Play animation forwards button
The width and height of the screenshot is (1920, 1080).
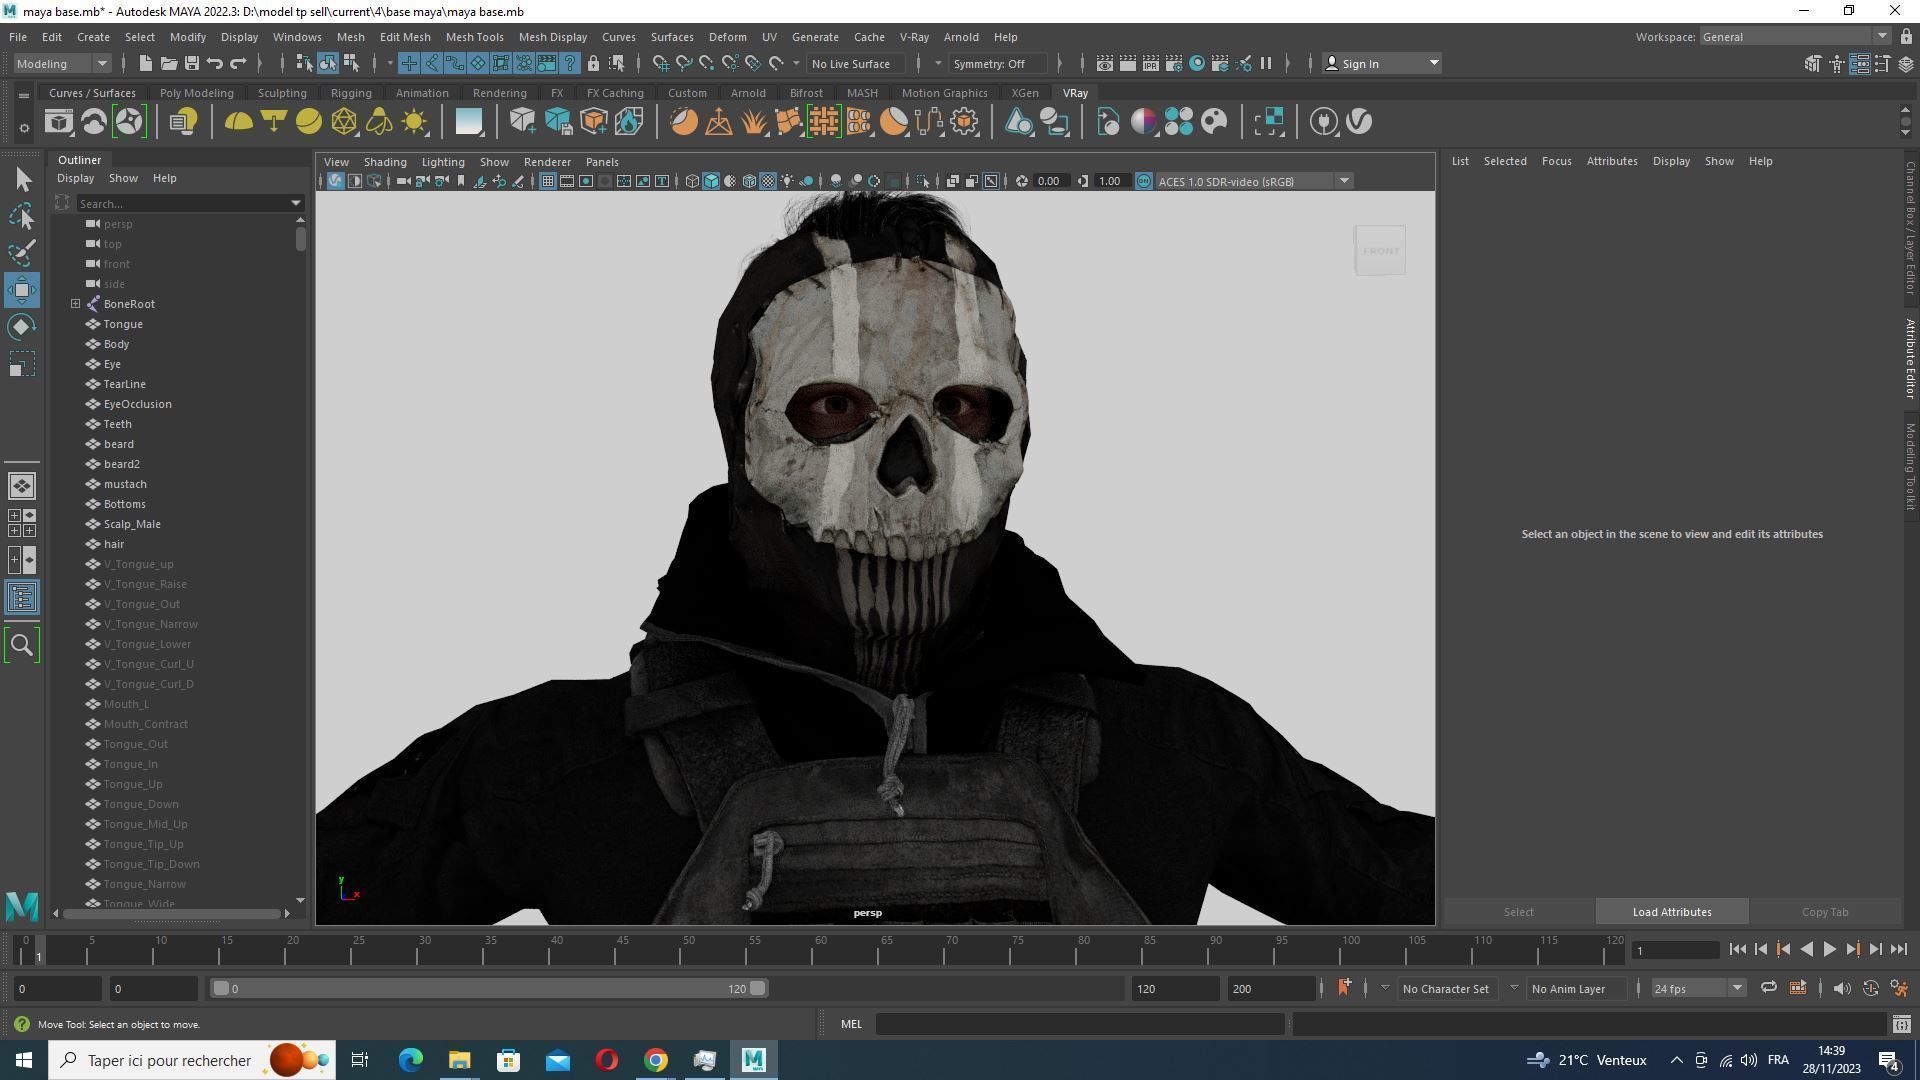point(1829,950)
